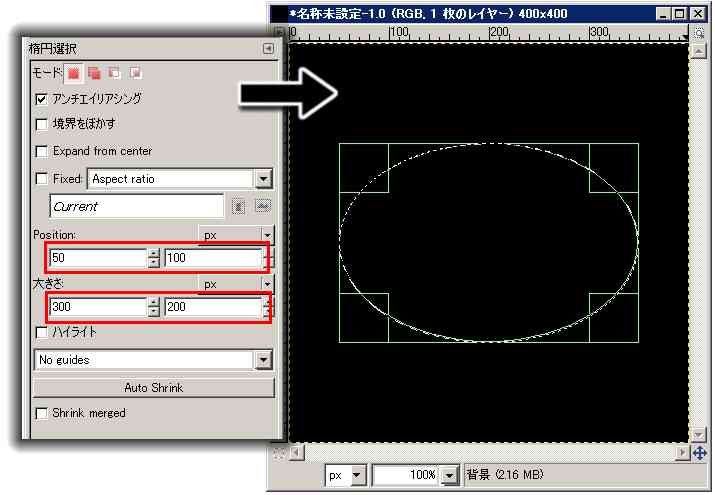Viewport: 715px width, 495px height.
Task: Click size height field showing 200
Action: click(213, 307)
